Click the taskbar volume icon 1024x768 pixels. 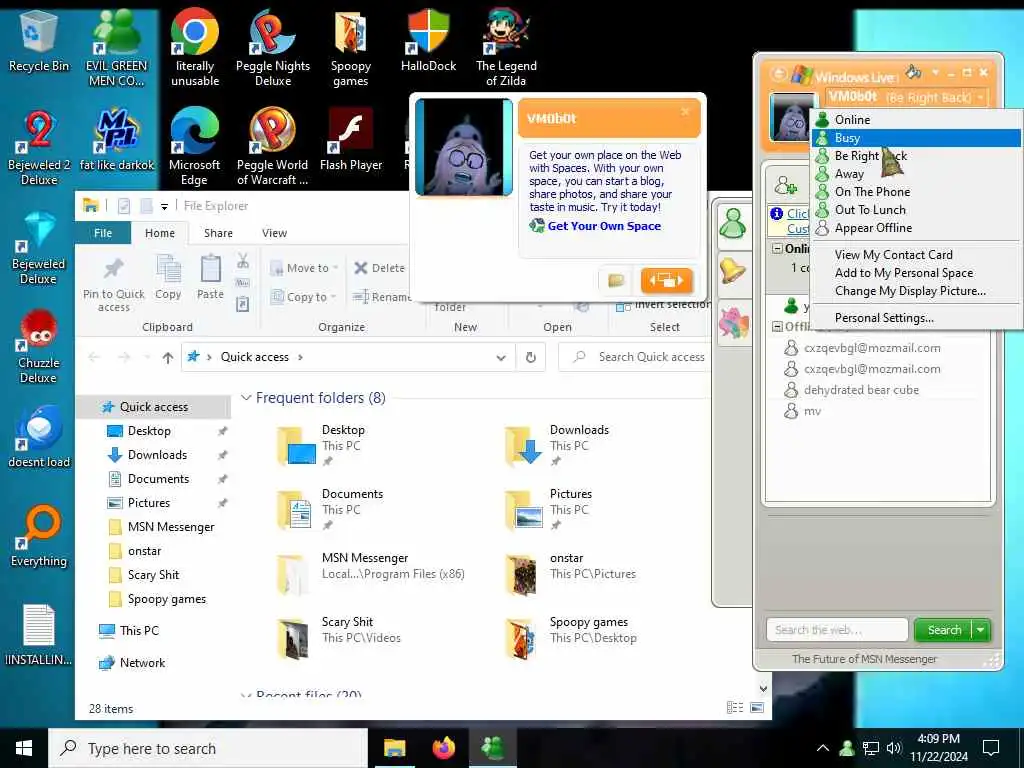coord(893,748)
